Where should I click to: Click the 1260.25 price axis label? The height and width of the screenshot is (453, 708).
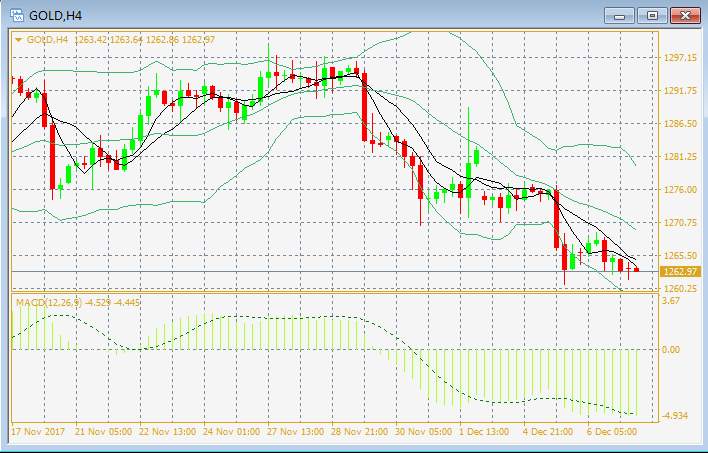click(680, 288)
